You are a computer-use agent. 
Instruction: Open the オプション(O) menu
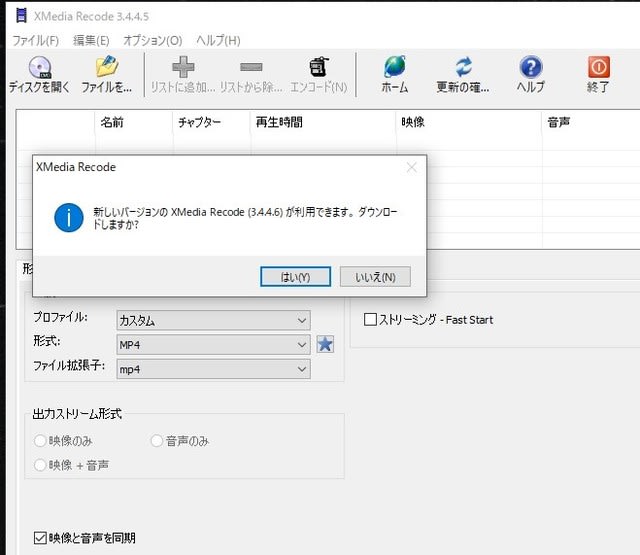coord(153,40)
